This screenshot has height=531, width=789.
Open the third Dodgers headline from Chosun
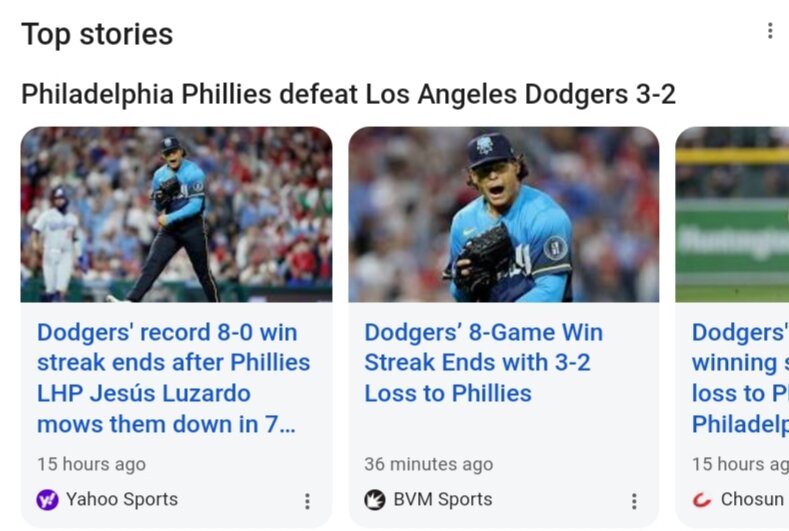(739, 378)
